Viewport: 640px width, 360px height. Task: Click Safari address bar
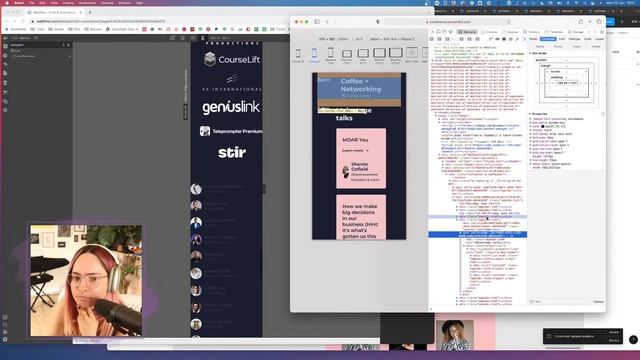[447, 22]
